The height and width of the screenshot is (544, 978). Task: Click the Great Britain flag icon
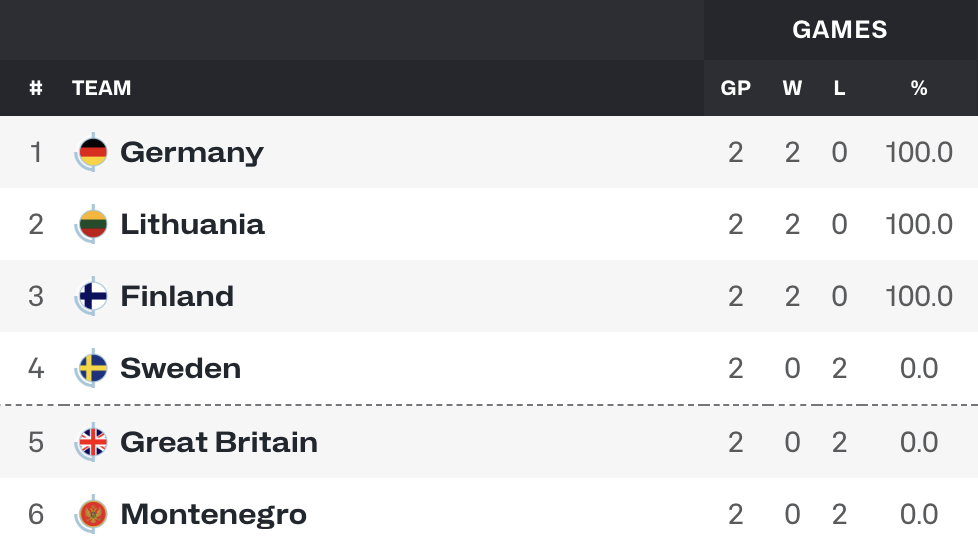[92, 442]
